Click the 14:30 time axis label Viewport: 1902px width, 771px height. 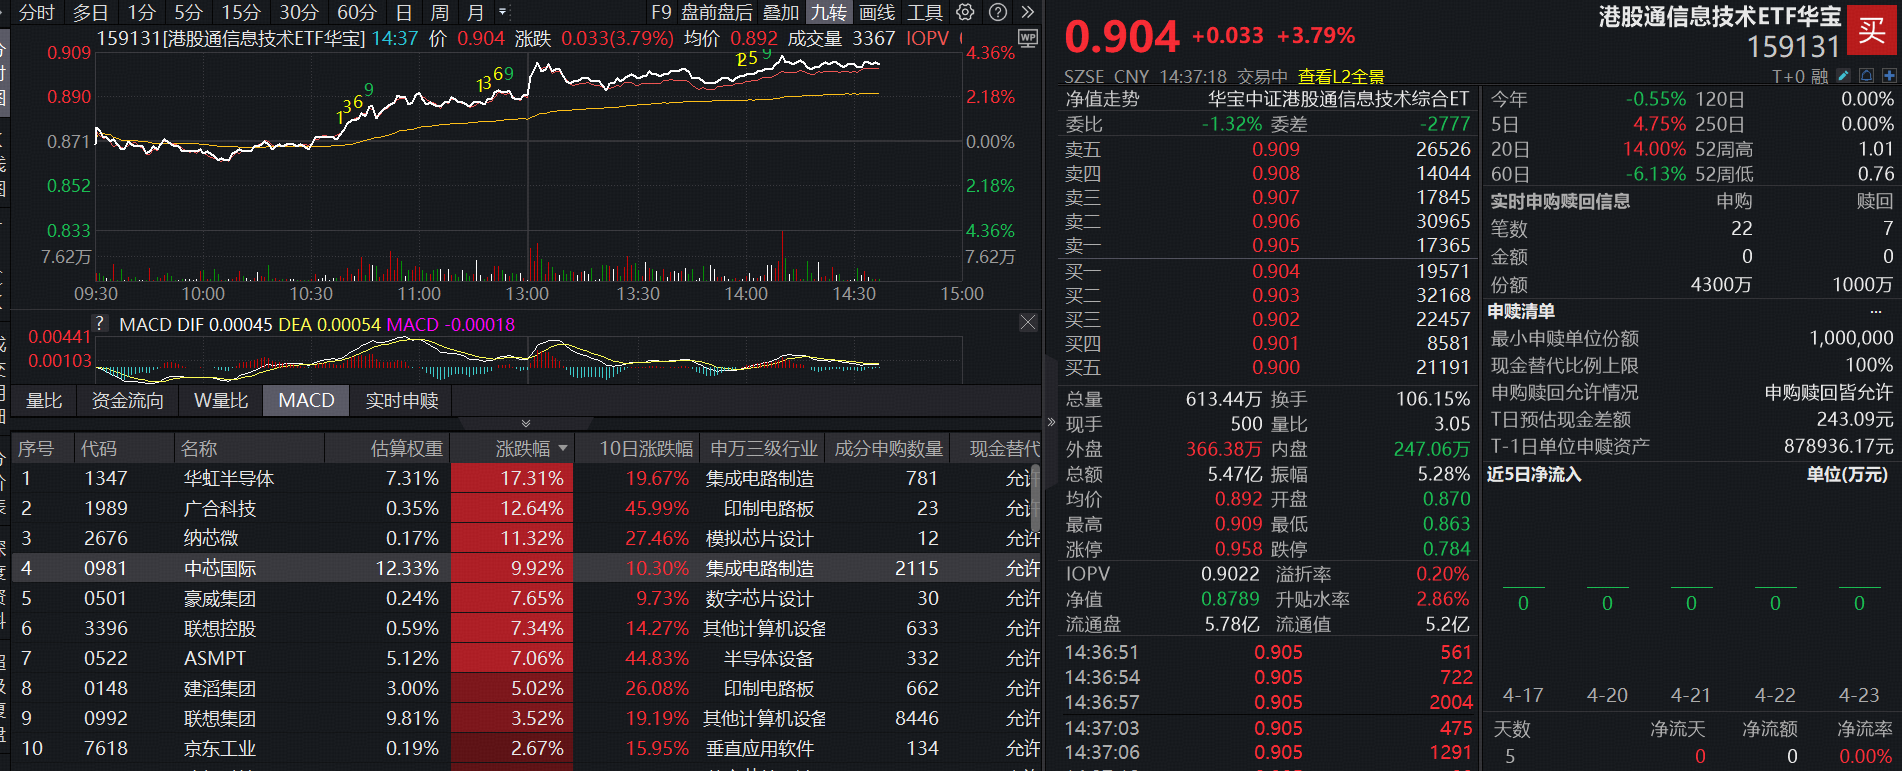pyautogui.click(x=854, y=294)
